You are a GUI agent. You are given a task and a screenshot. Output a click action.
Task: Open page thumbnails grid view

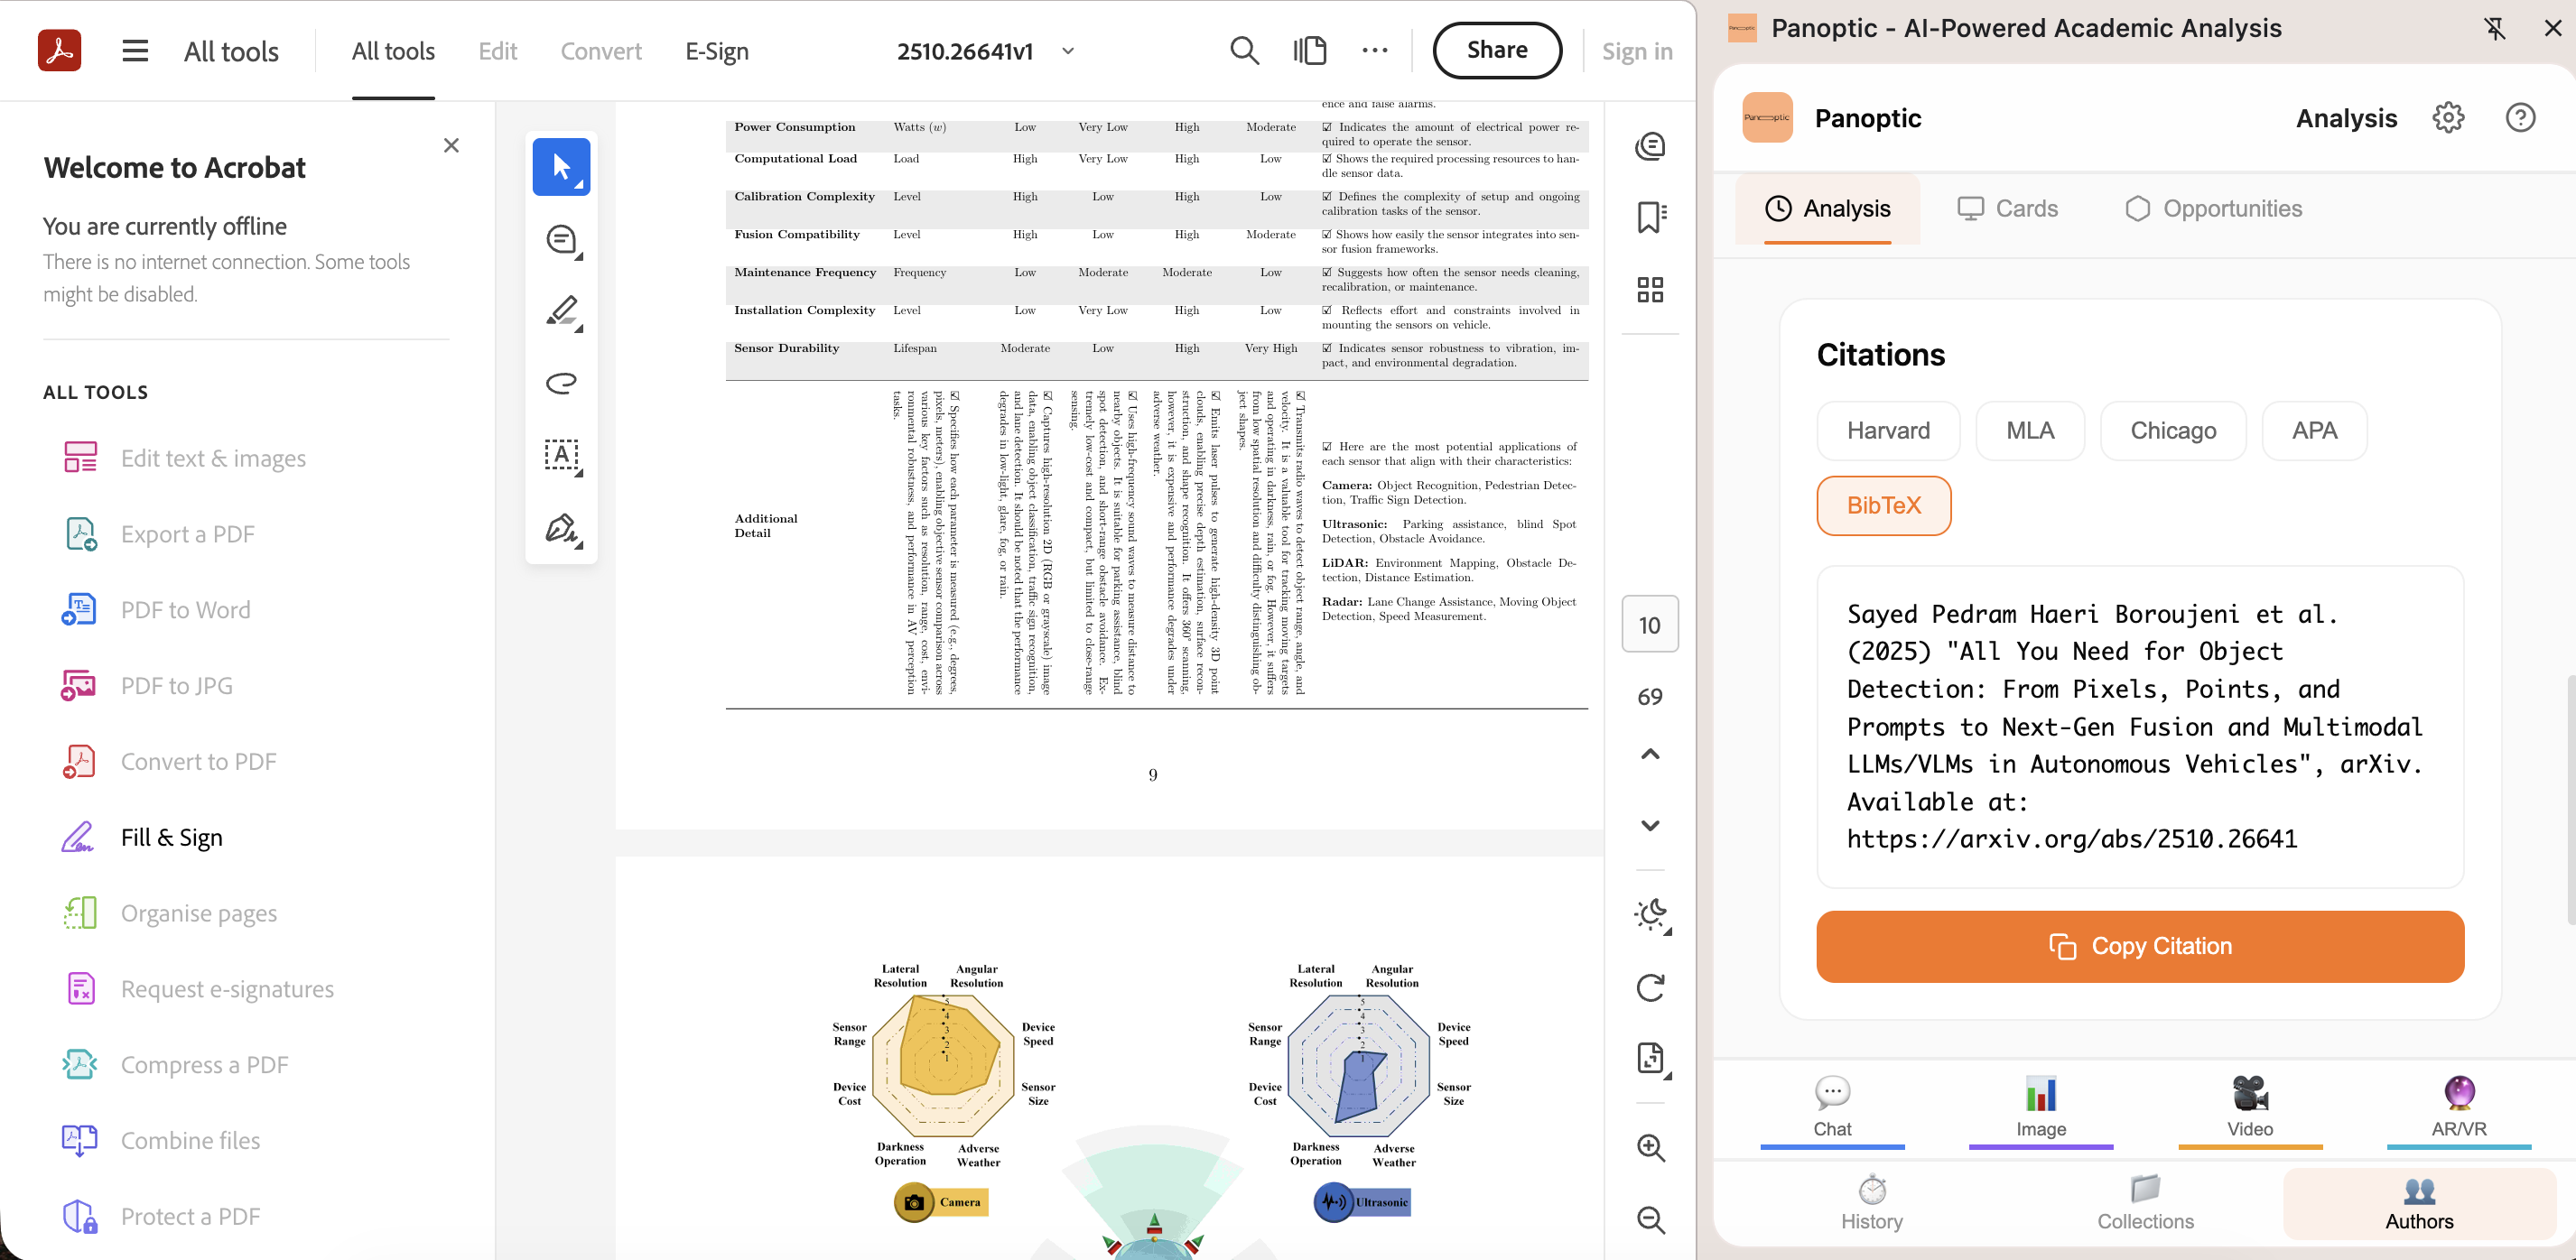point(1650,290)
